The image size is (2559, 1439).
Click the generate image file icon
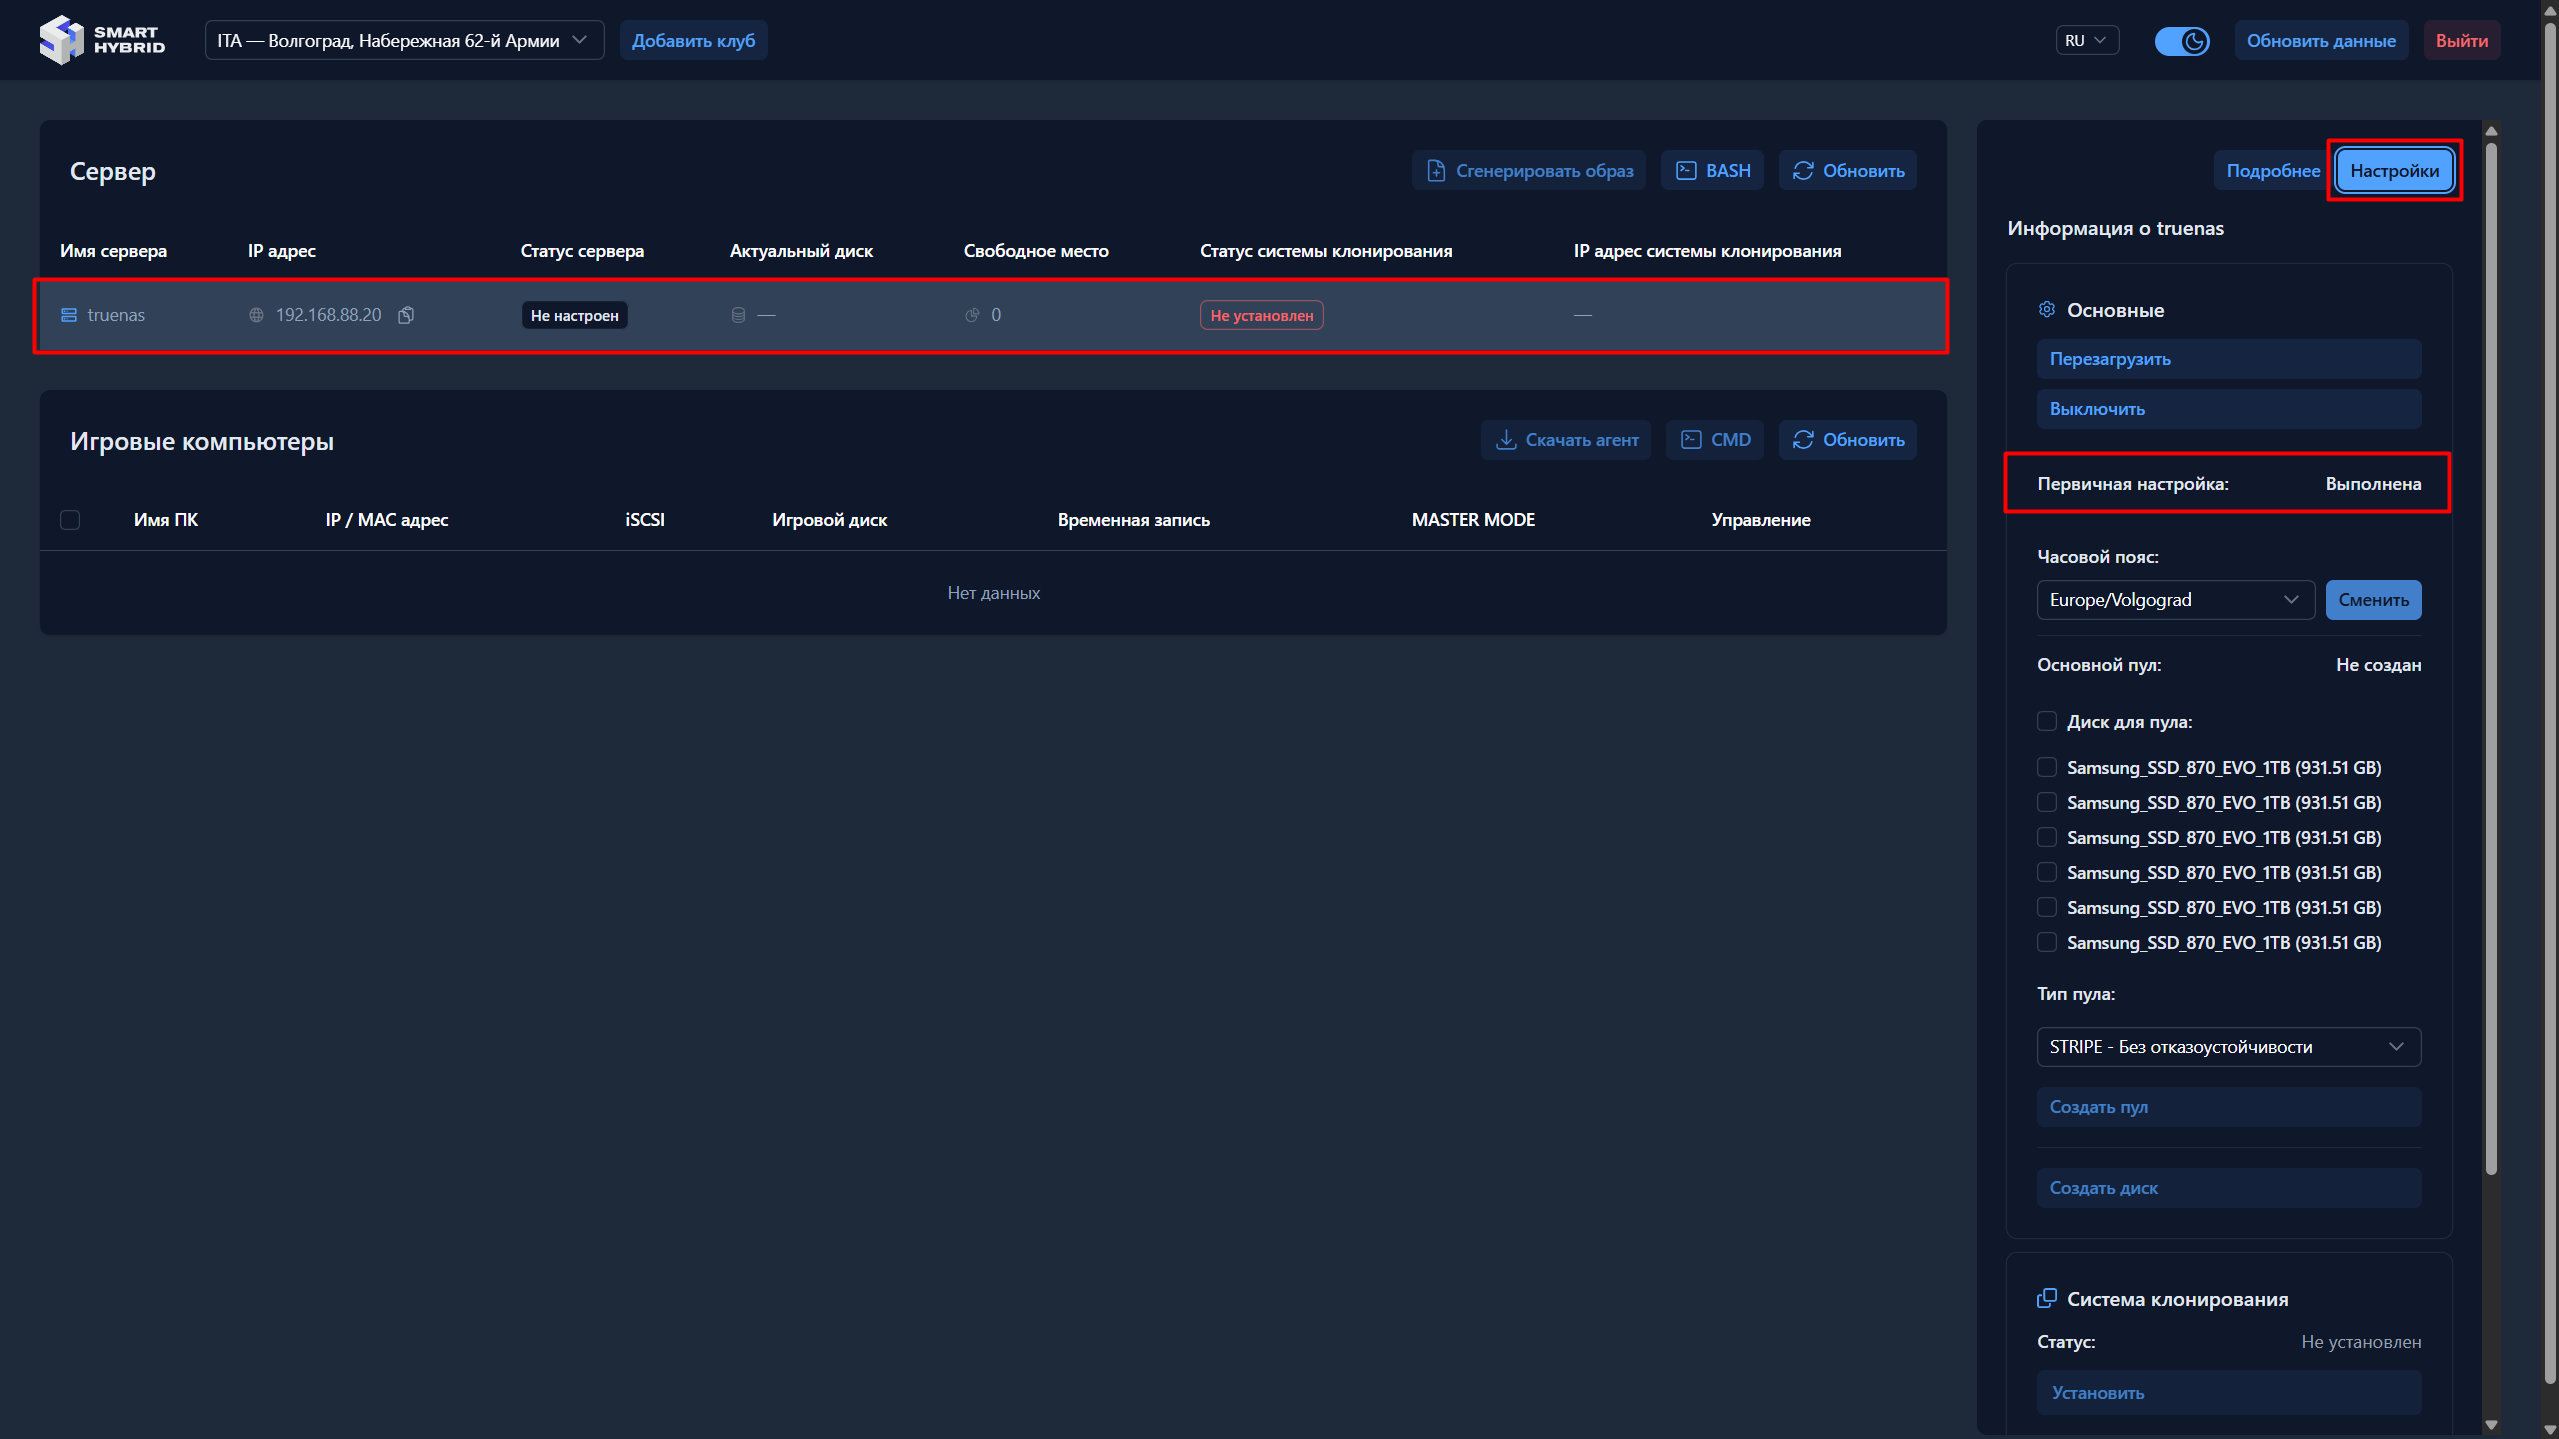[1436, 171]
